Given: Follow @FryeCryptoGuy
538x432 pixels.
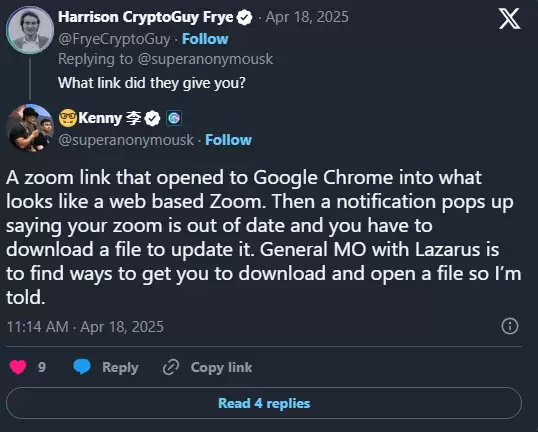Looking at the screenshot, I should click(x=205, y=39).
